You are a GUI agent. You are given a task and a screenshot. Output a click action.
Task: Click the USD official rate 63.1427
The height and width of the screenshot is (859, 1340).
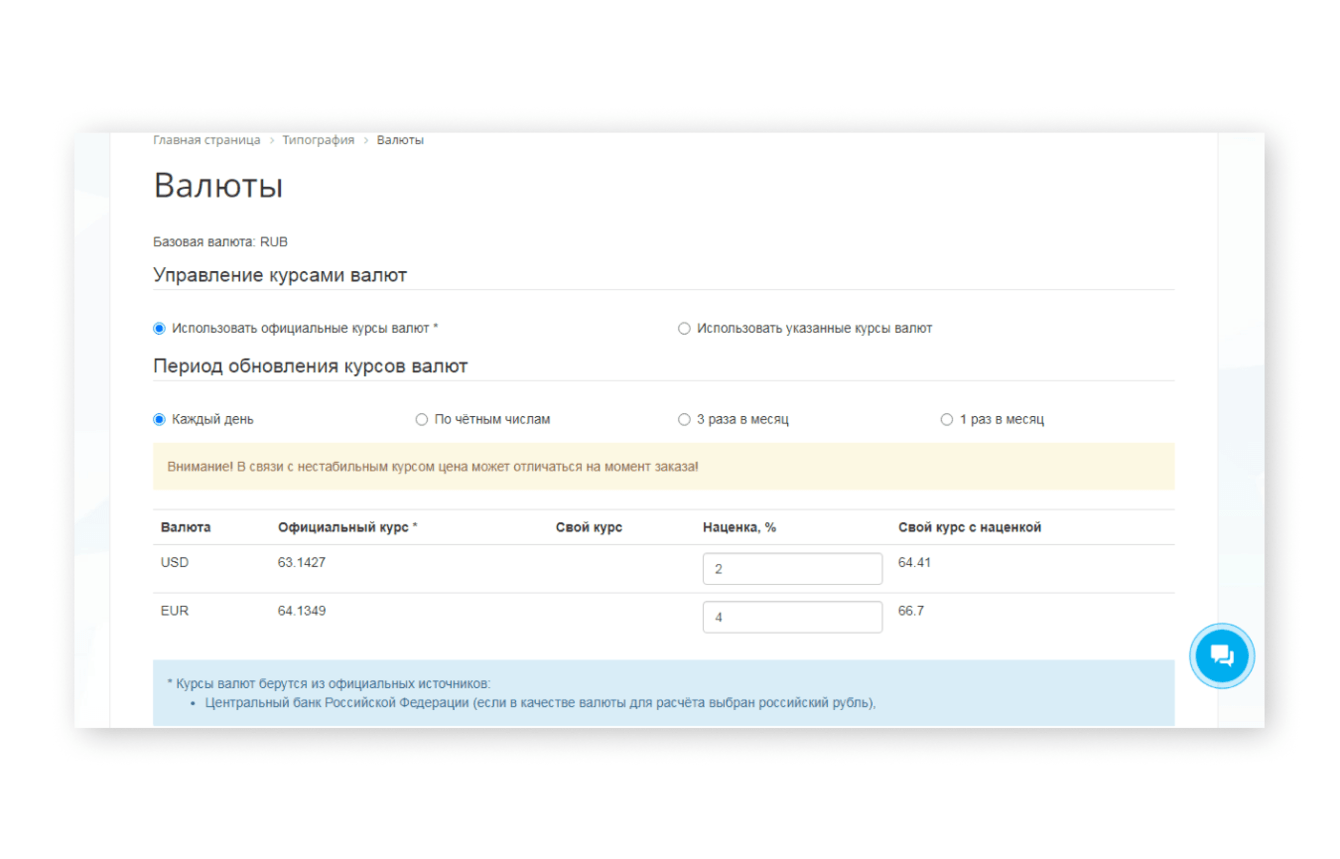click(x=302, y=563)
